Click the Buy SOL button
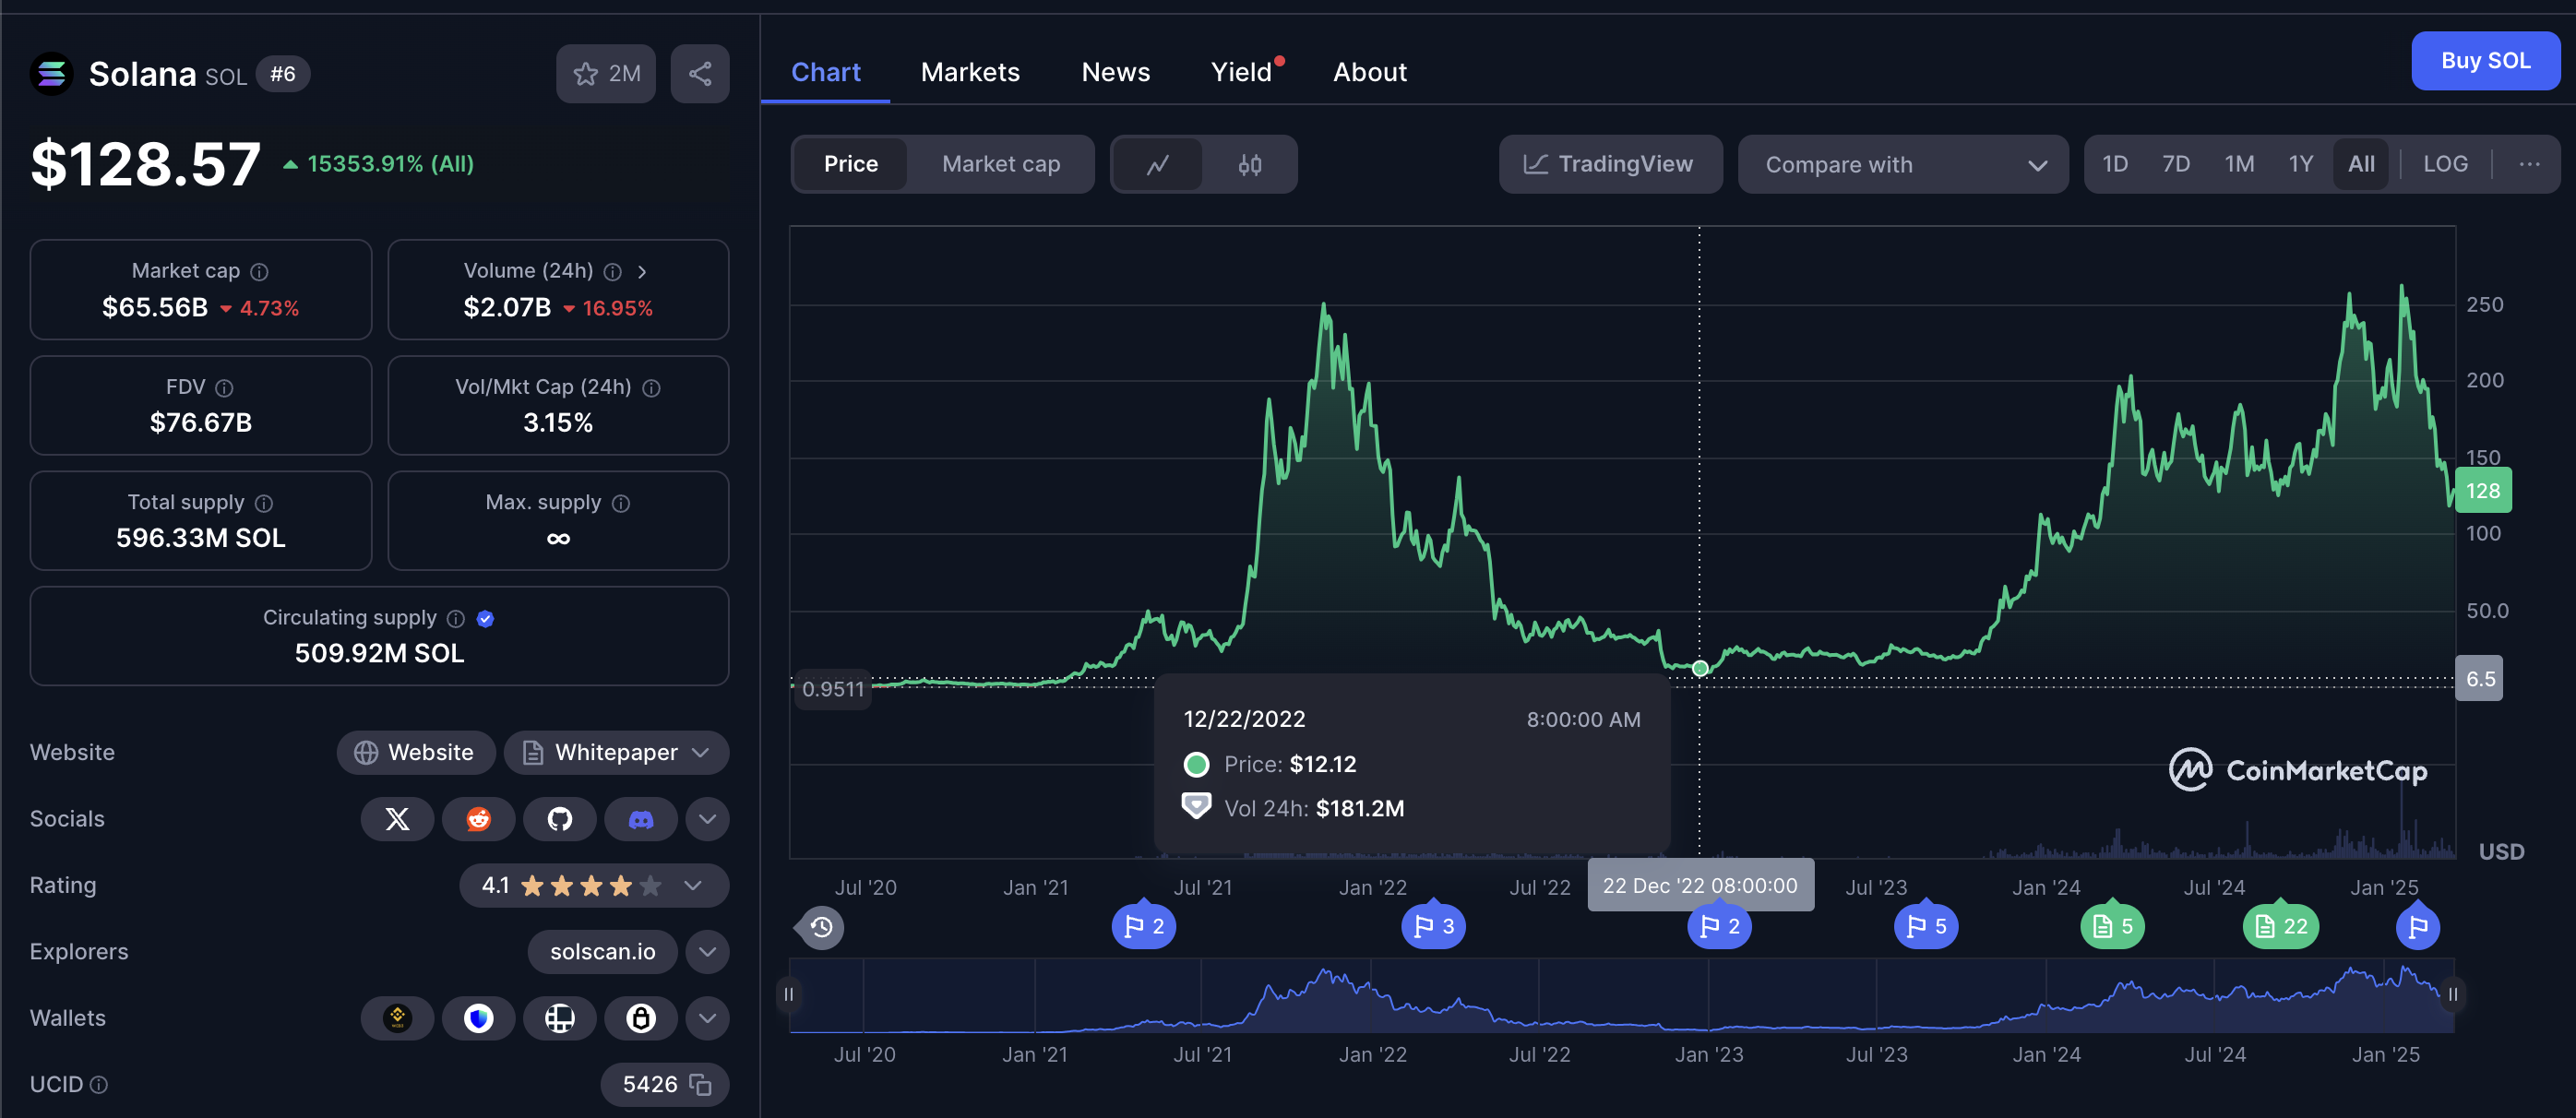Viewport: 2576px width, 1118px height. pyautogui.click(x=2484, y=61)
